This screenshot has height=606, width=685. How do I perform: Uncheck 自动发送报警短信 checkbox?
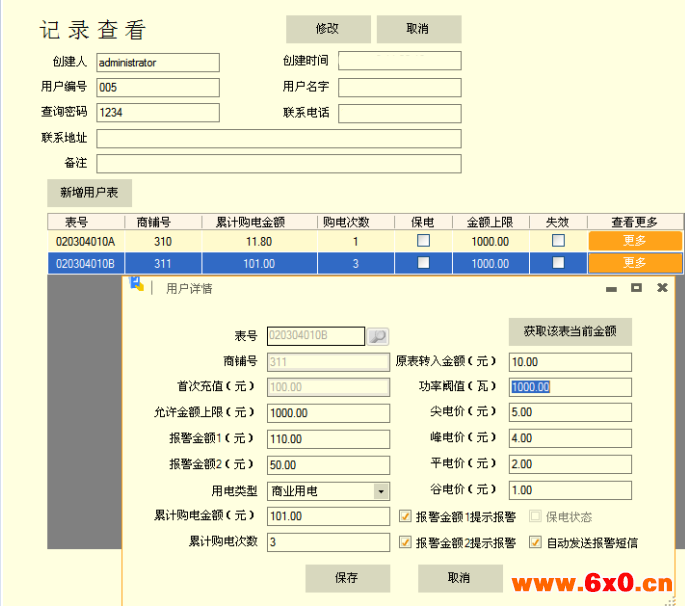535,542
